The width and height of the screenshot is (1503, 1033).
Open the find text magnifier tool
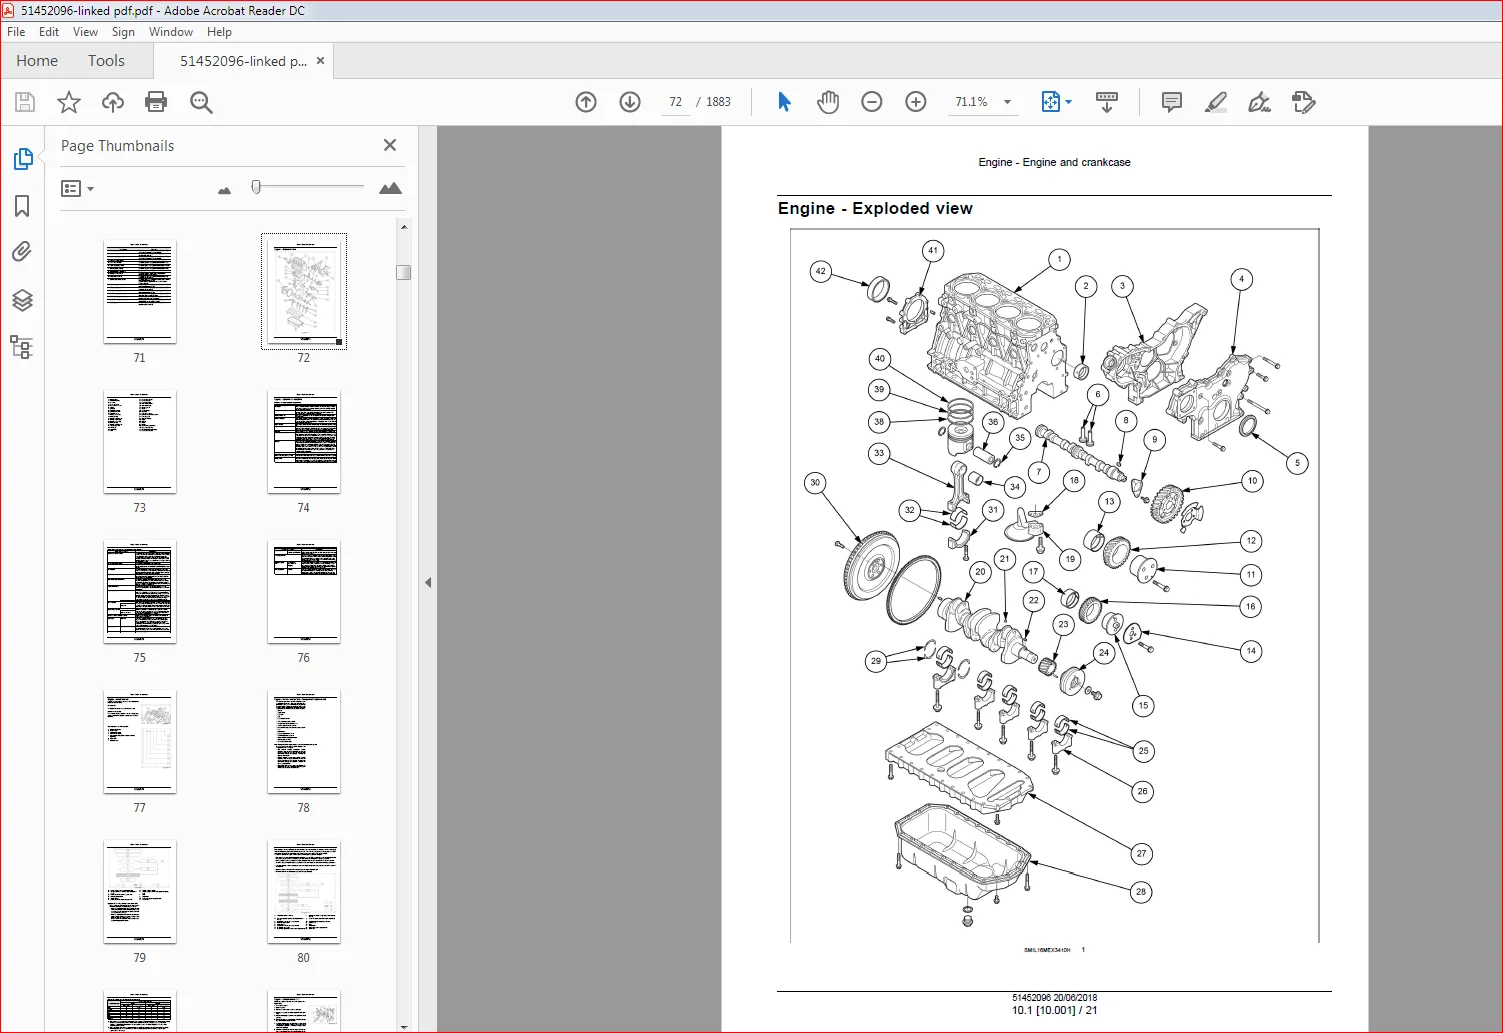[x=201, y=102]
